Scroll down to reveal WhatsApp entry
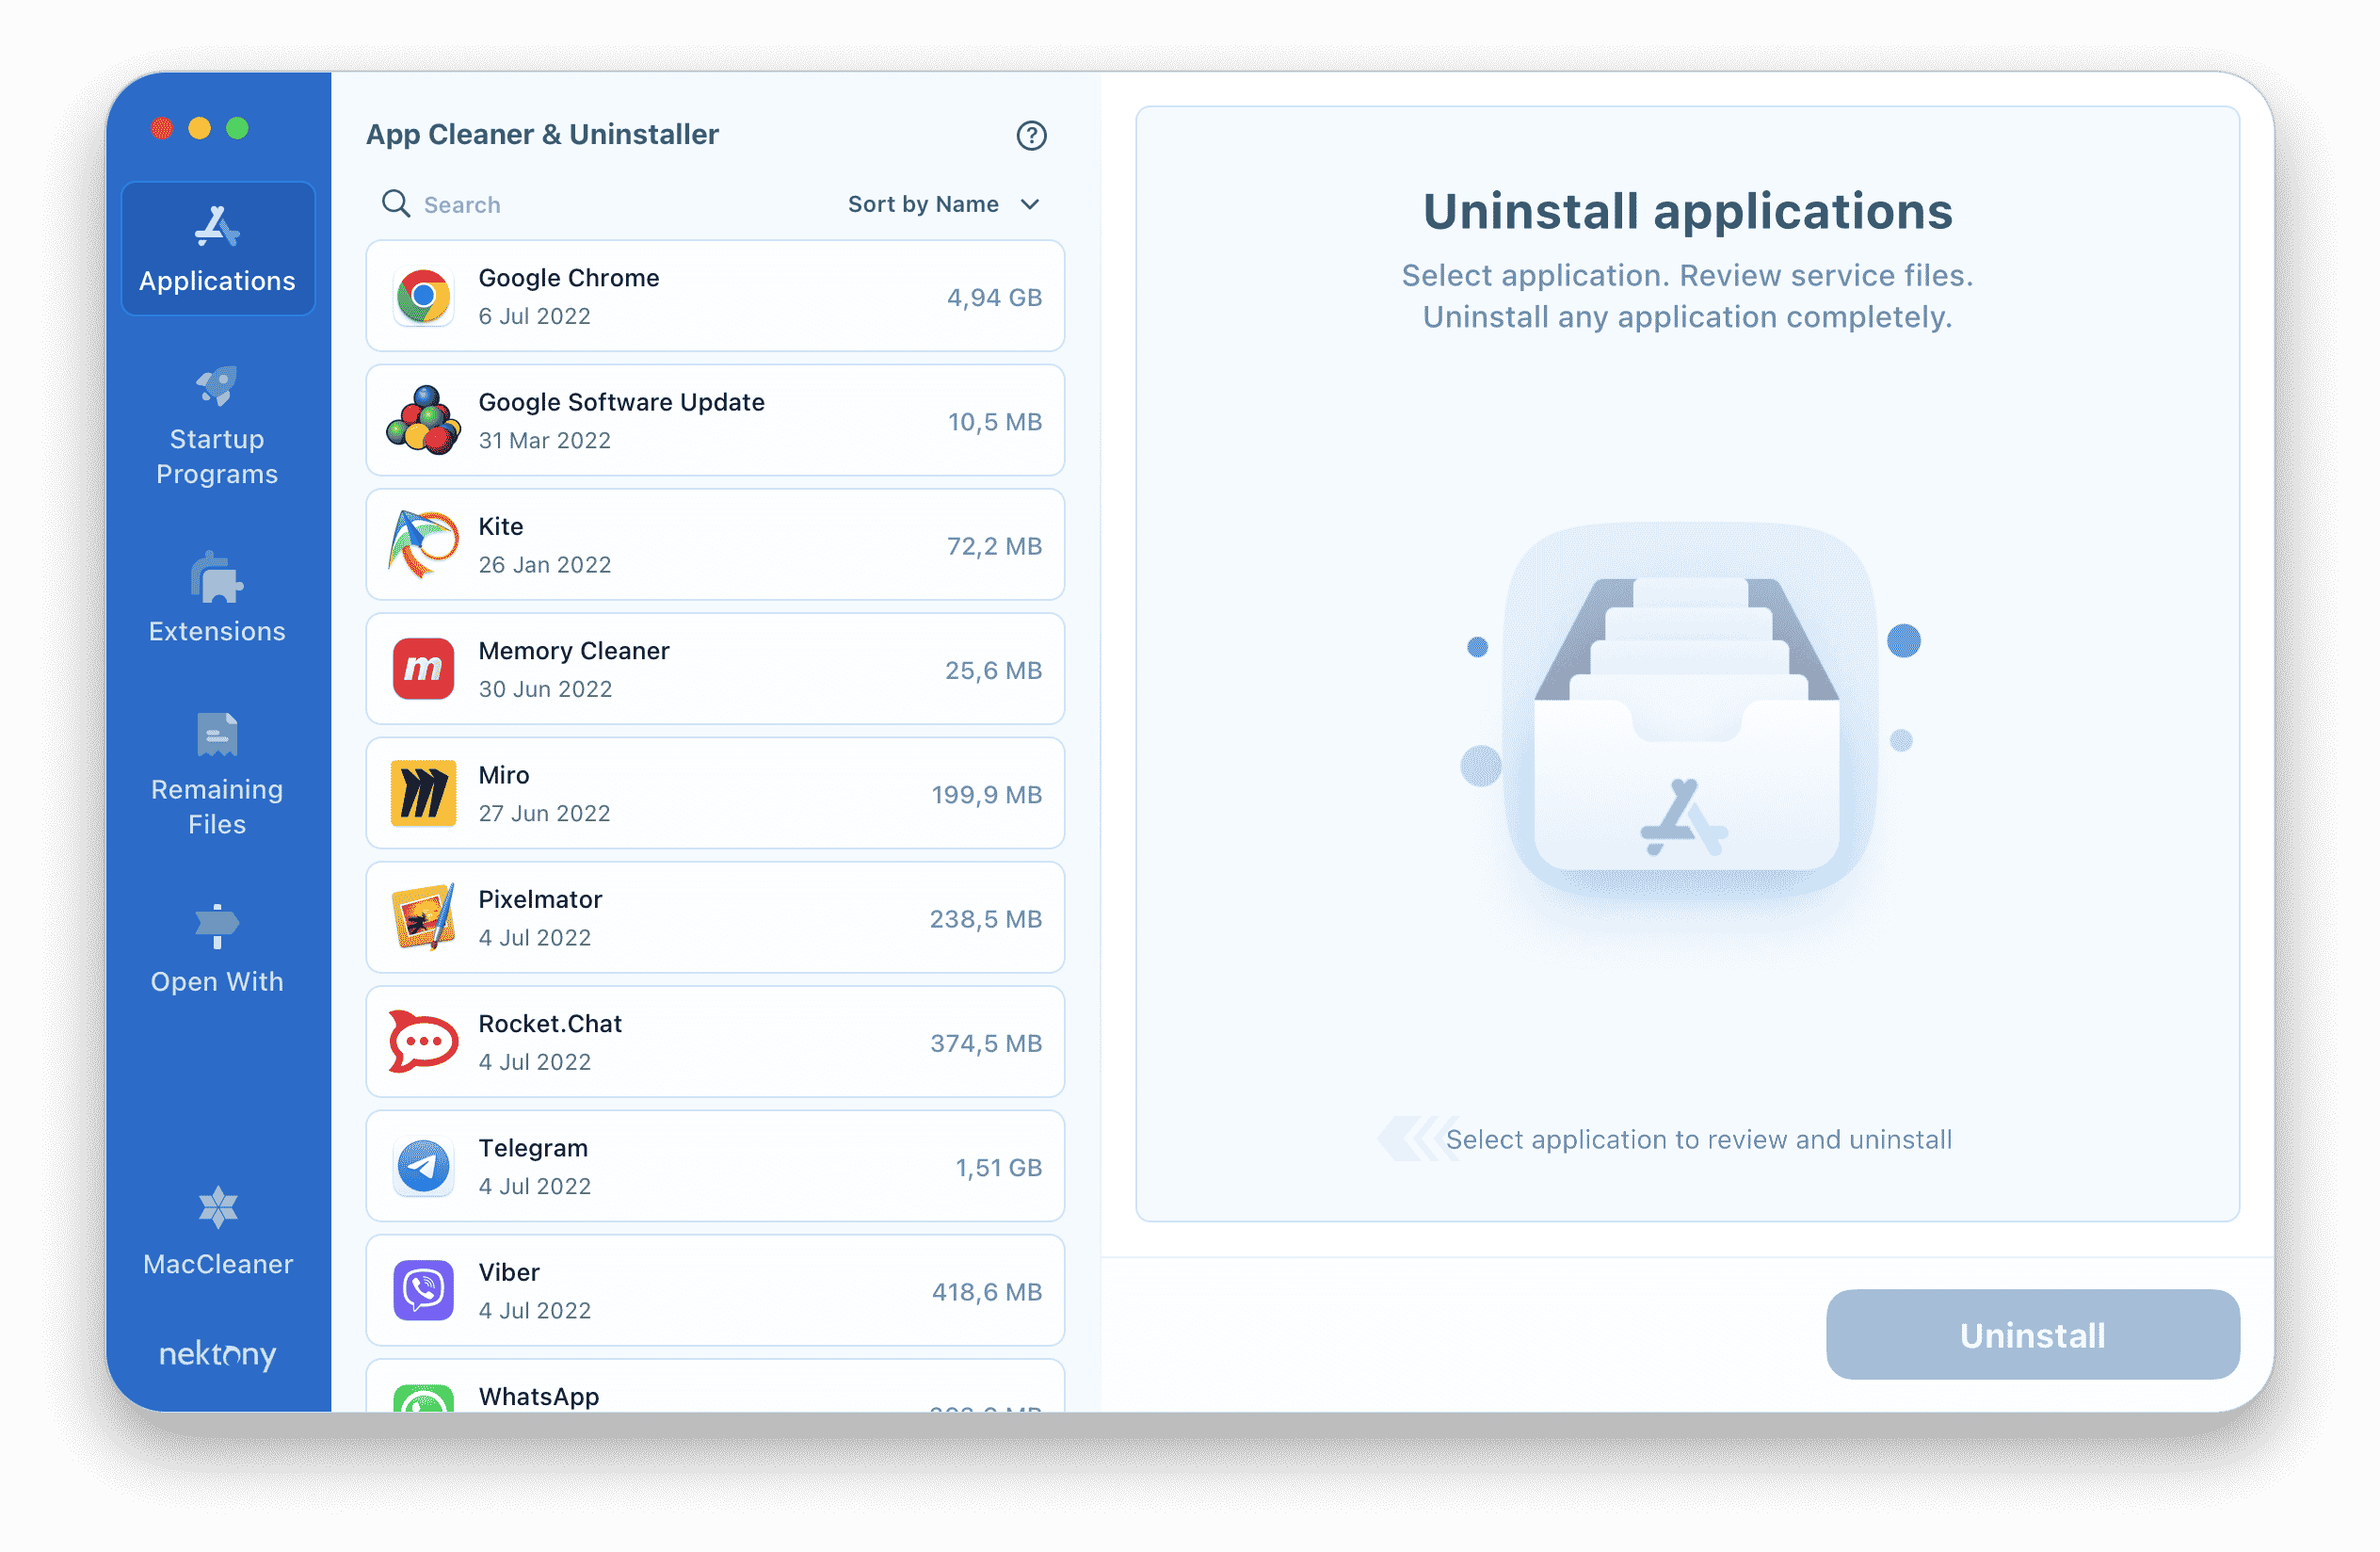 click(x=715, y=1396)
